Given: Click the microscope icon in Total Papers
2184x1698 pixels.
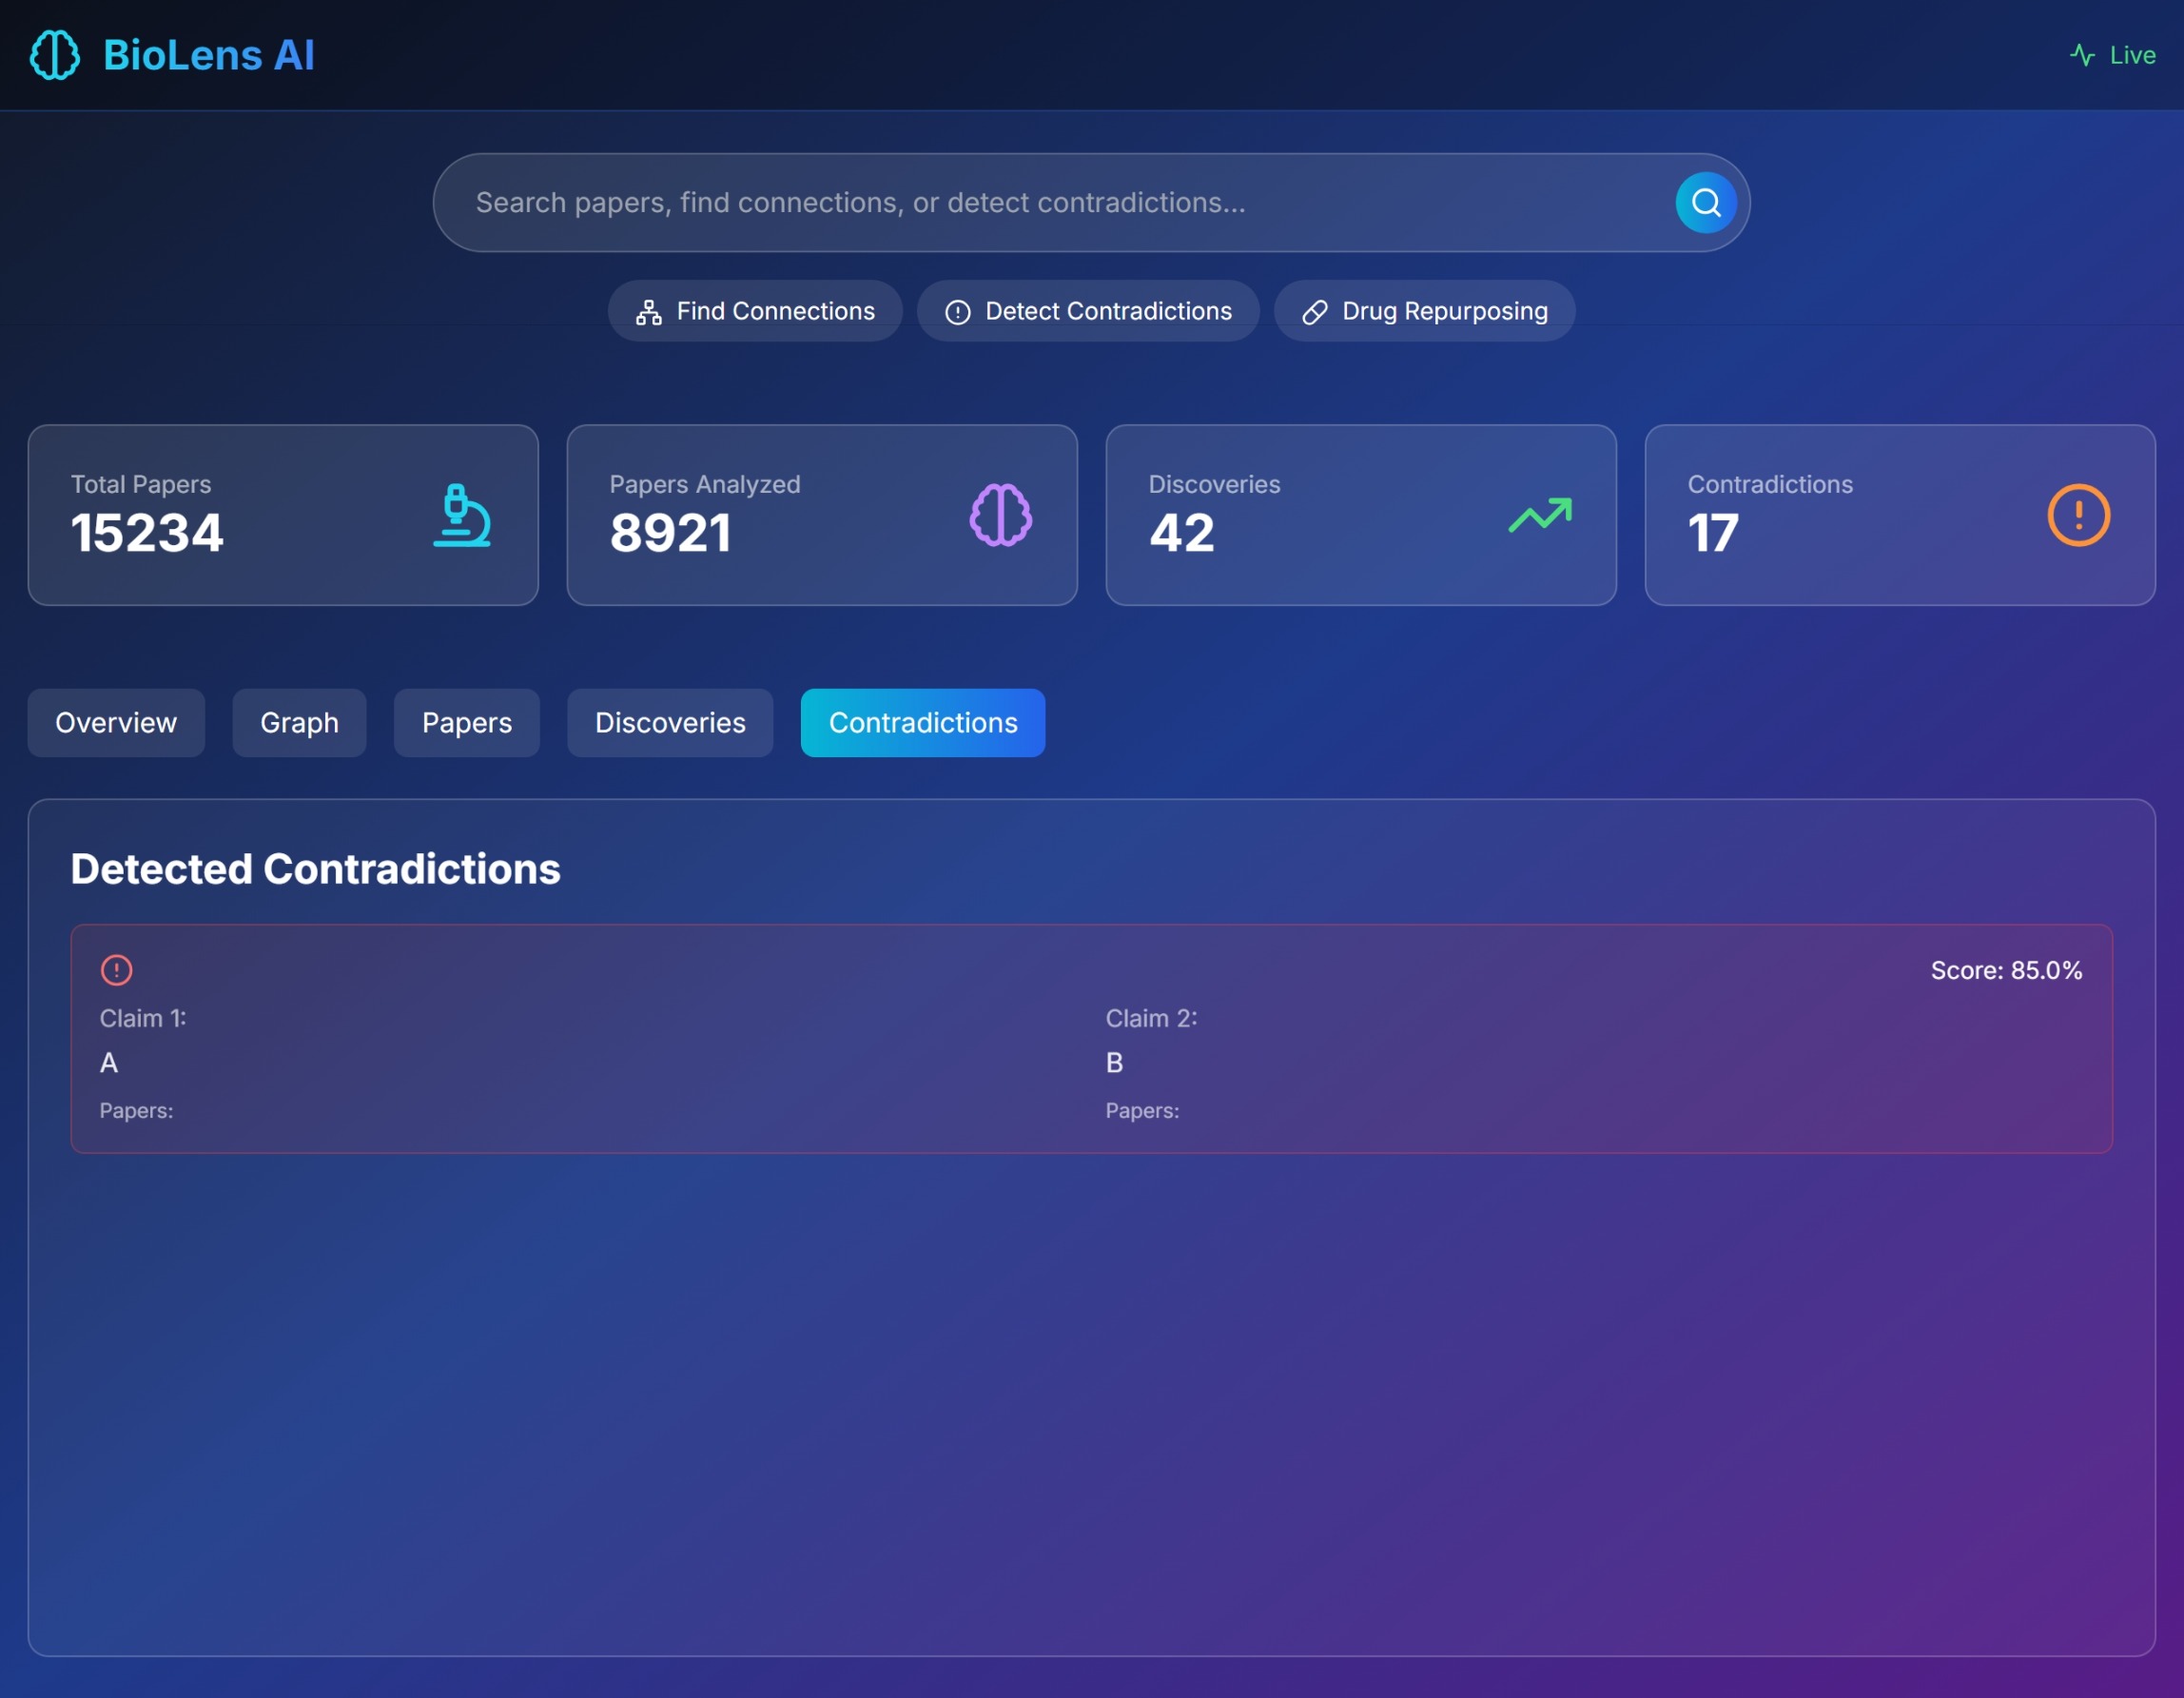Looking at the screenshot, I should pyautogui.click(x=462, y=515).
